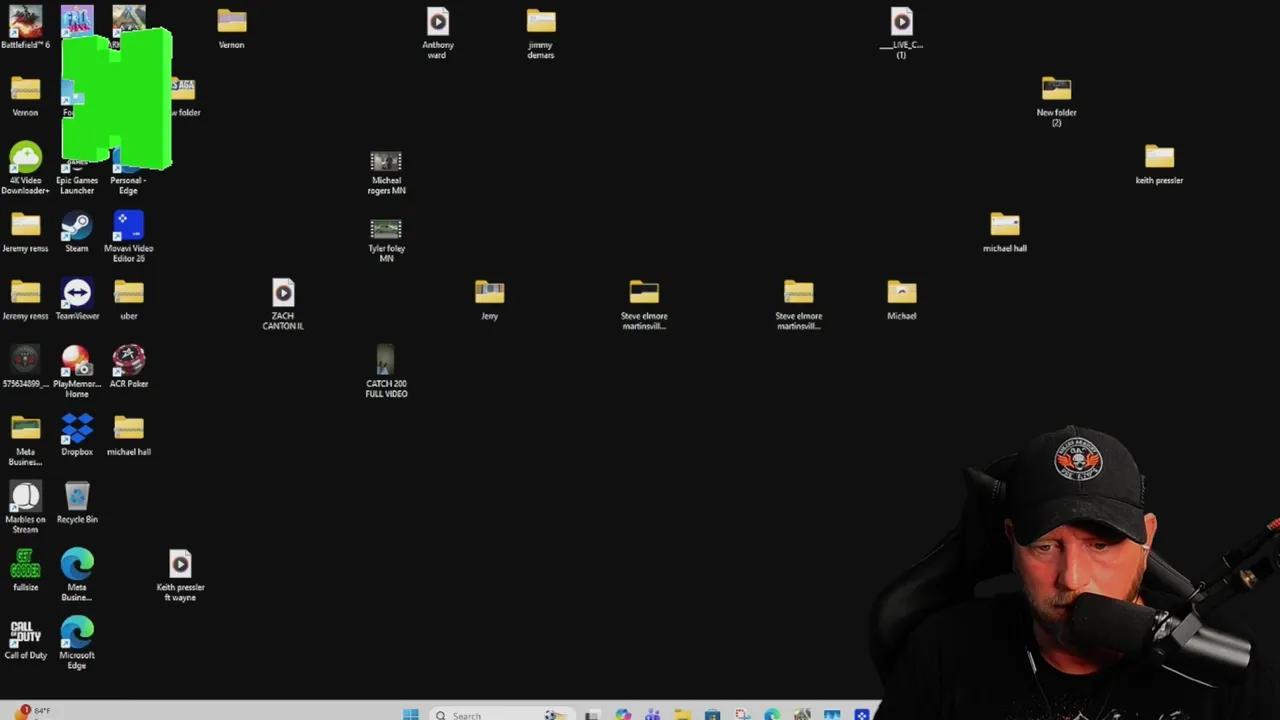This screenshot has width=1280, height=720.
Task: Select the Dropbox desktop icon
Action: (77, 436)
